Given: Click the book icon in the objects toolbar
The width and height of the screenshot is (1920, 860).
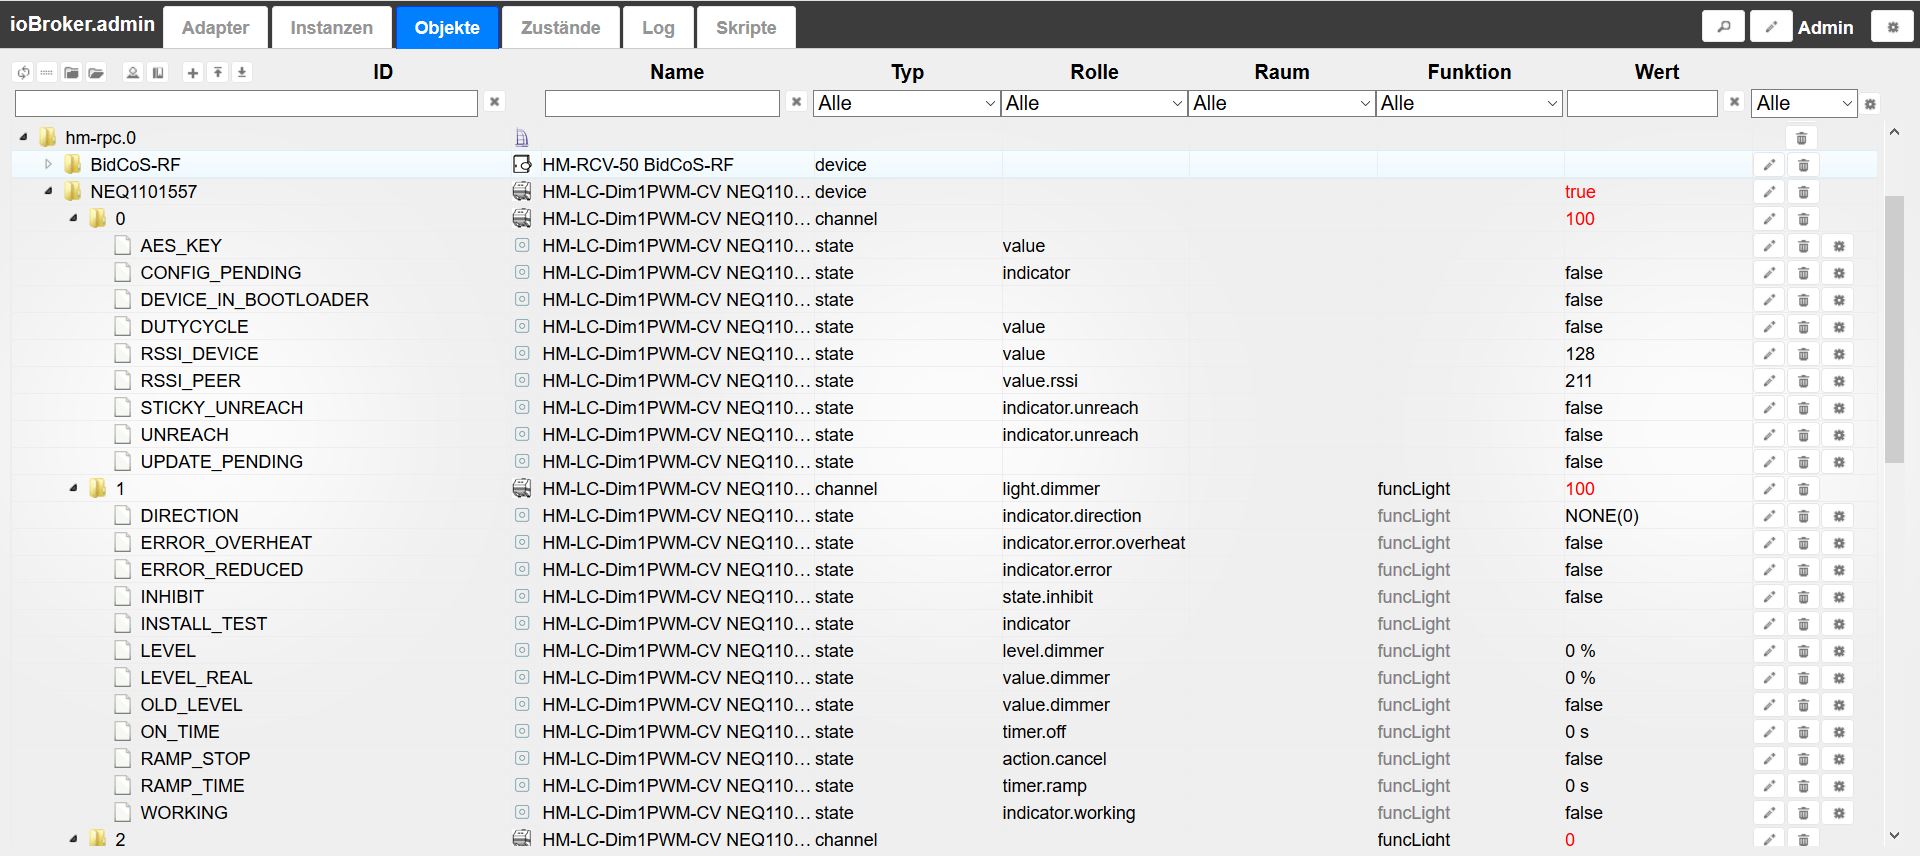Looking at the screenshot, I should (158, 73).
